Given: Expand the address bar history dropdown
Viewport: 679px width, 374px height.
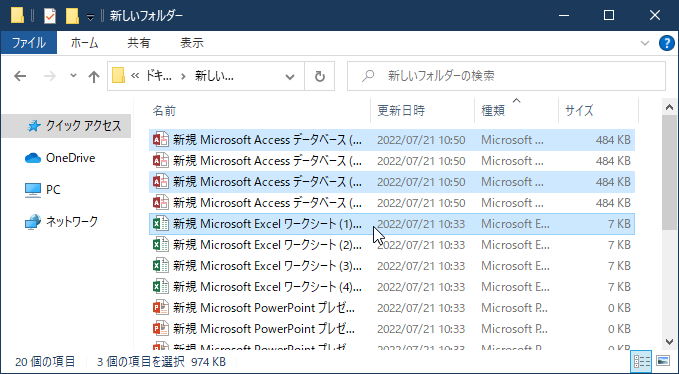Looking at the screenshot, I should pos(290,77).
